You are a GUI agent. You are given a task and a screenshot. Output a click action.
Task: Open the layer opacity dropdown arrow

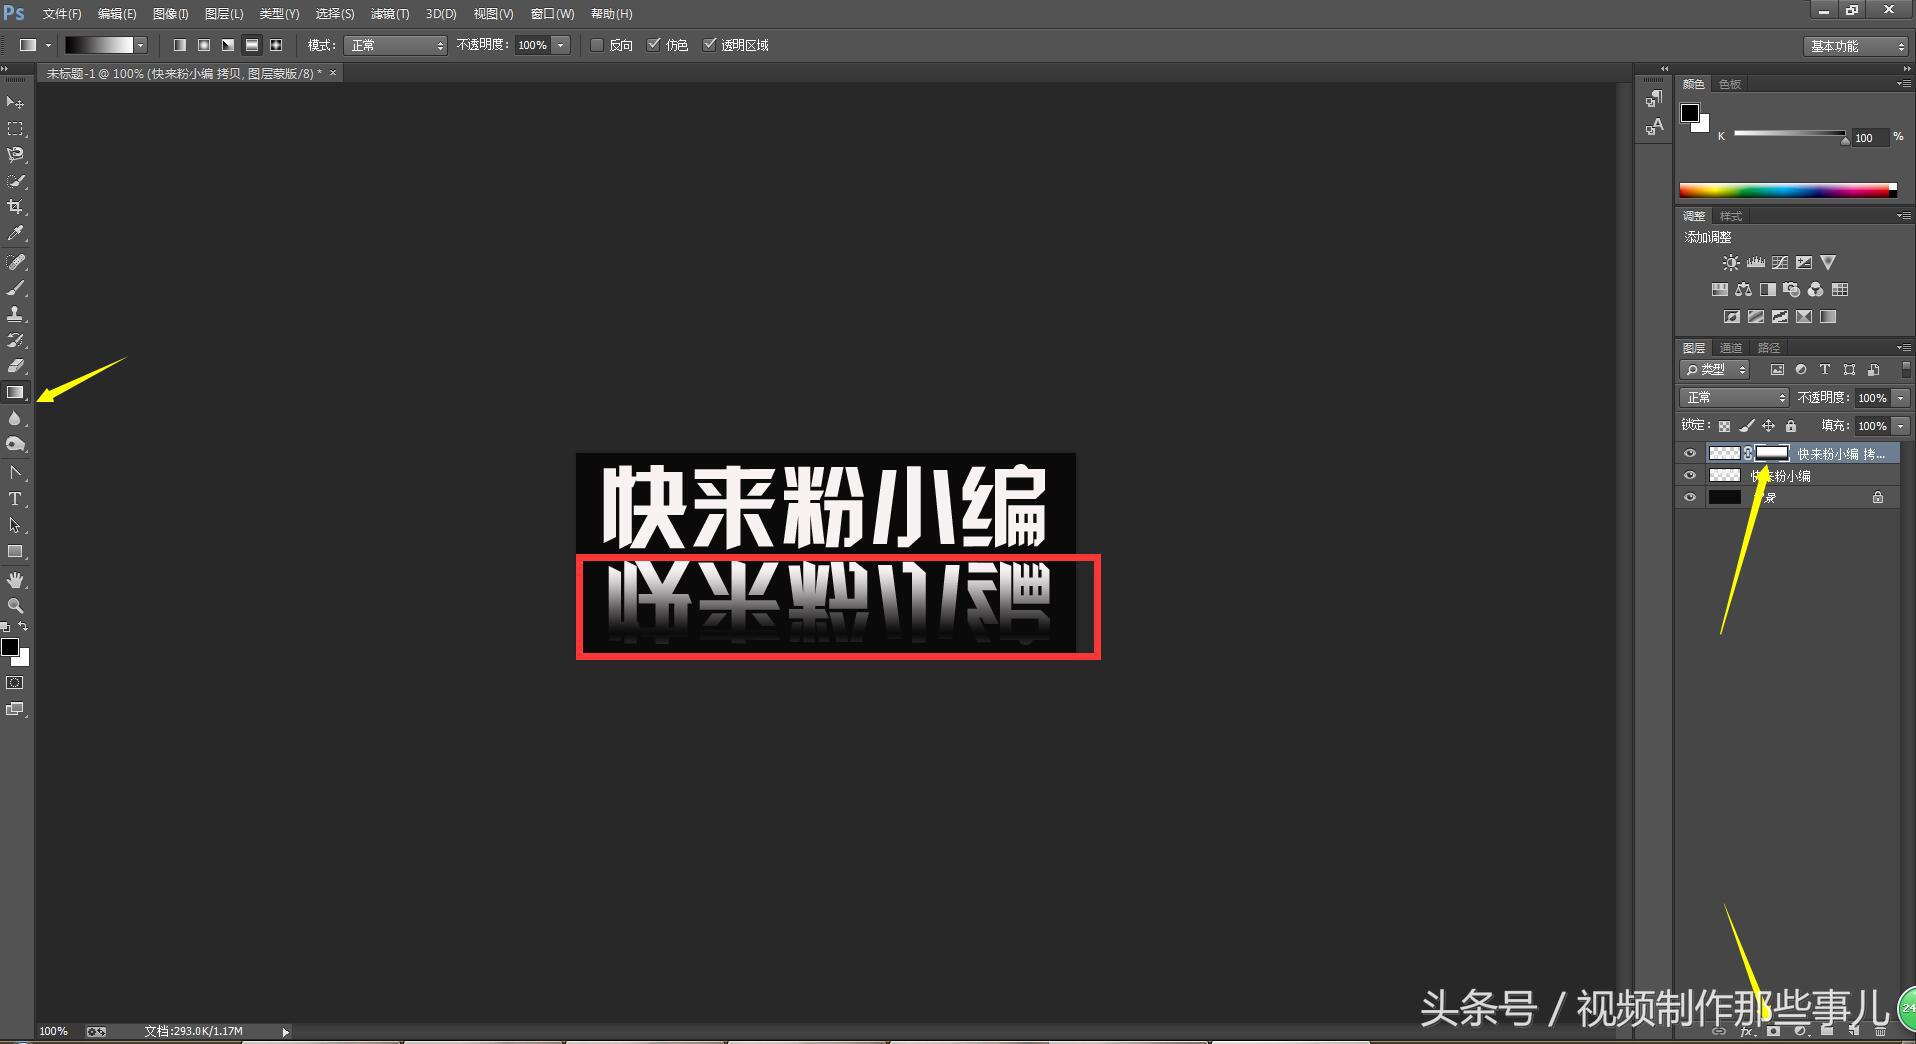(1900, 397)
